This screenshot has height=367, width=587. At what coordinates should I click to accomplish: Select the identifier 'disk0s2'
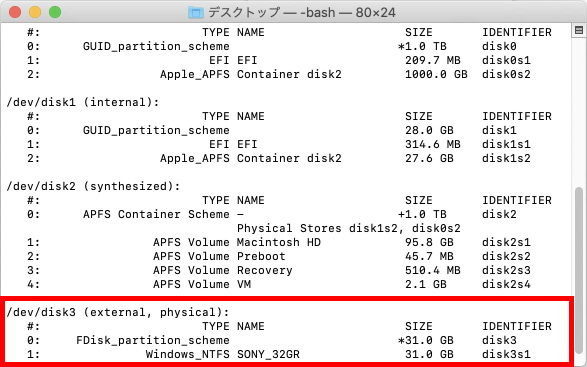[506, 74]
